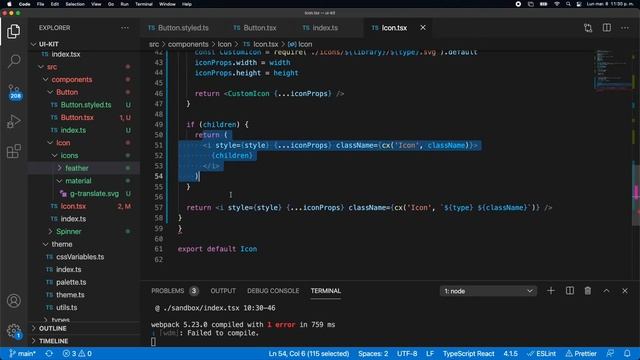640x360 pixels.
Task: Open the Apple menu
Action: pyautogui.click(x=9, y=4)
